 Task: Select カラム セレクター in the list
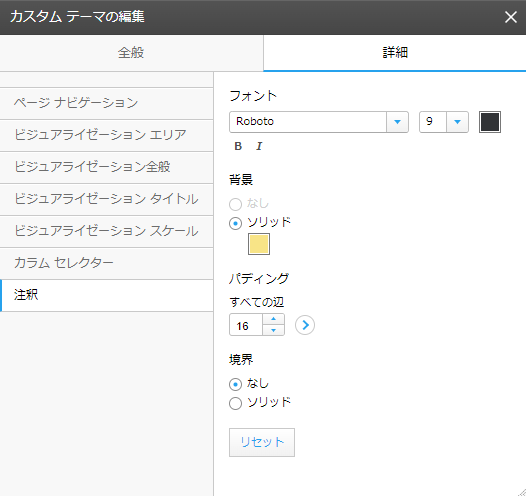point(106,263)
